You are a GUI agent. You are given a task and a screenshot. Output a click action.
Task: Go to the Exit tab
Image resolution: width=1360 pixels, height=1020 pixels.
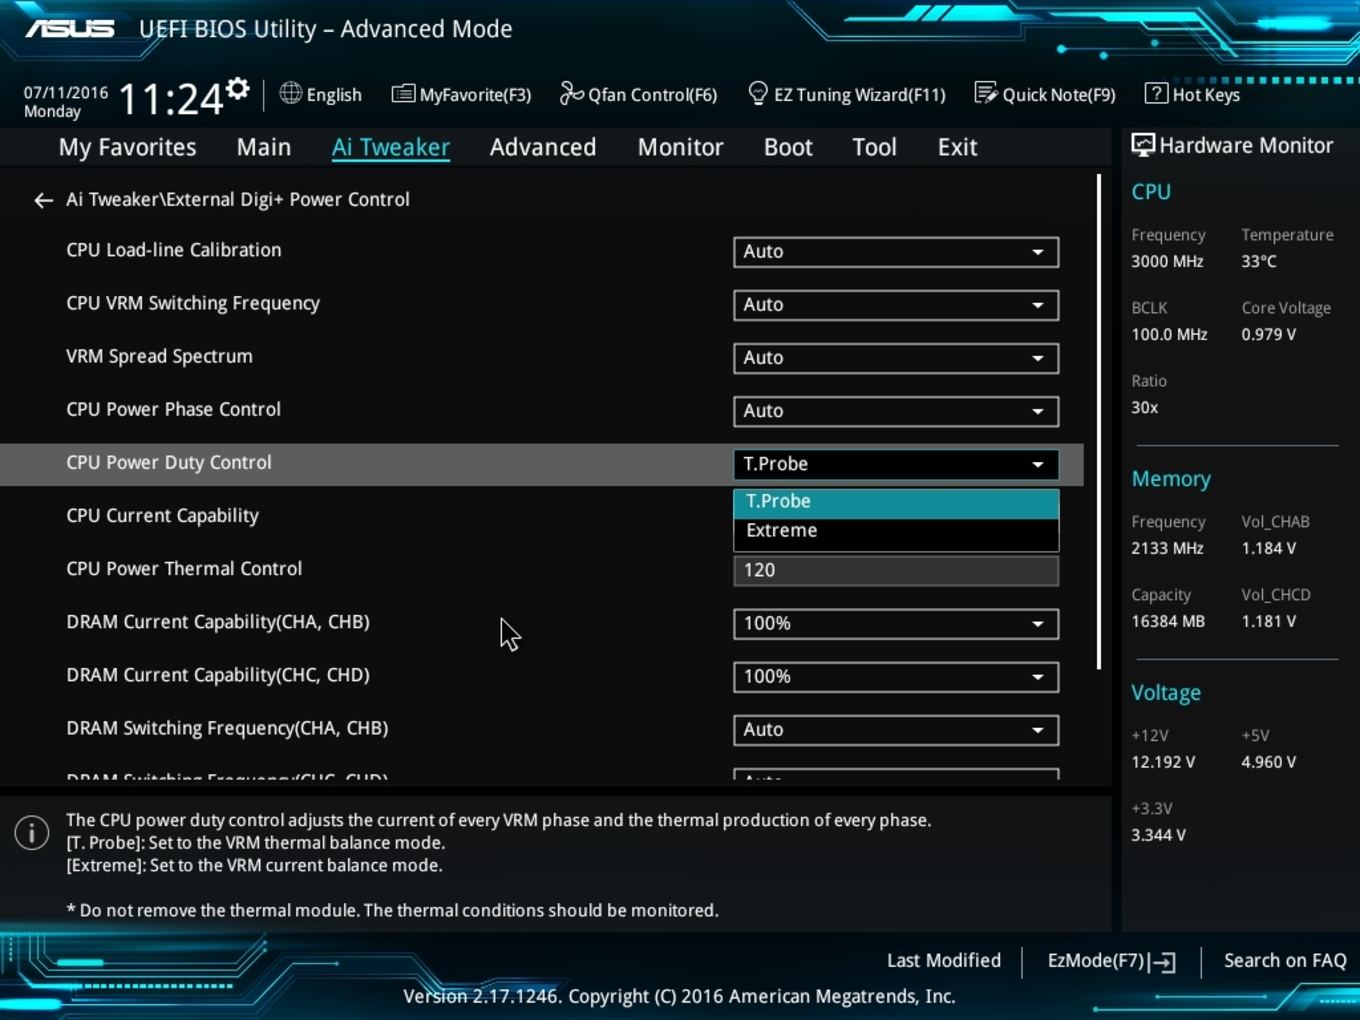957,147
